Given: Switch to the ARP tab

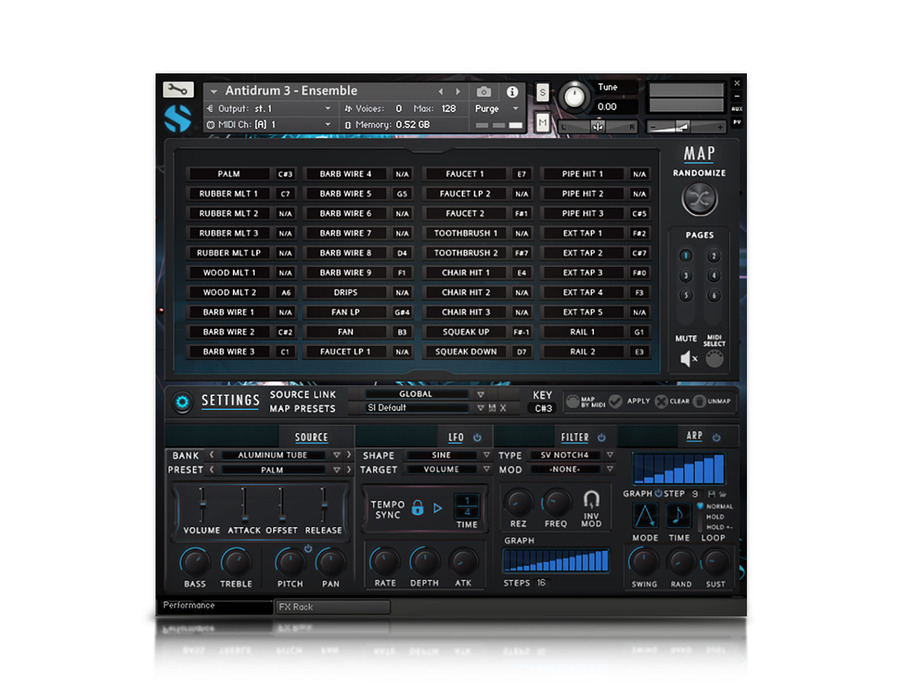Looking at the screenshot, I should tap(695, 436).
